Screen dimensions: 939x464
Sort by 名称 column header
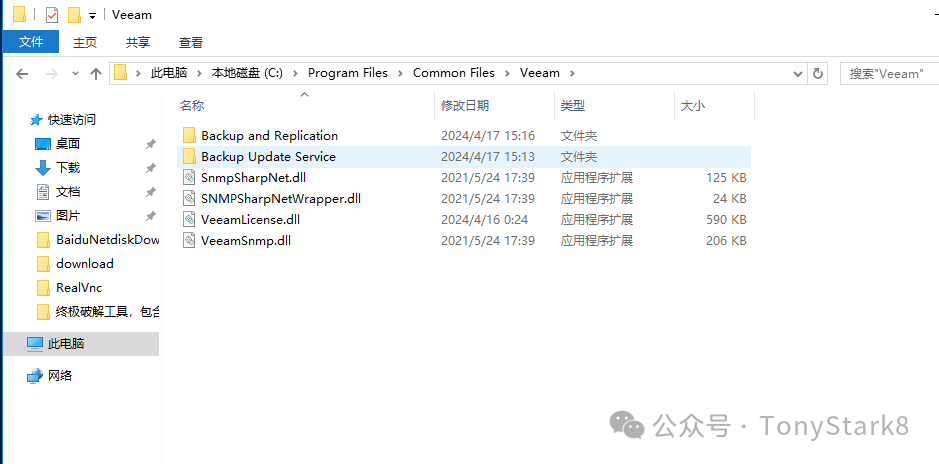coord(192,106)
